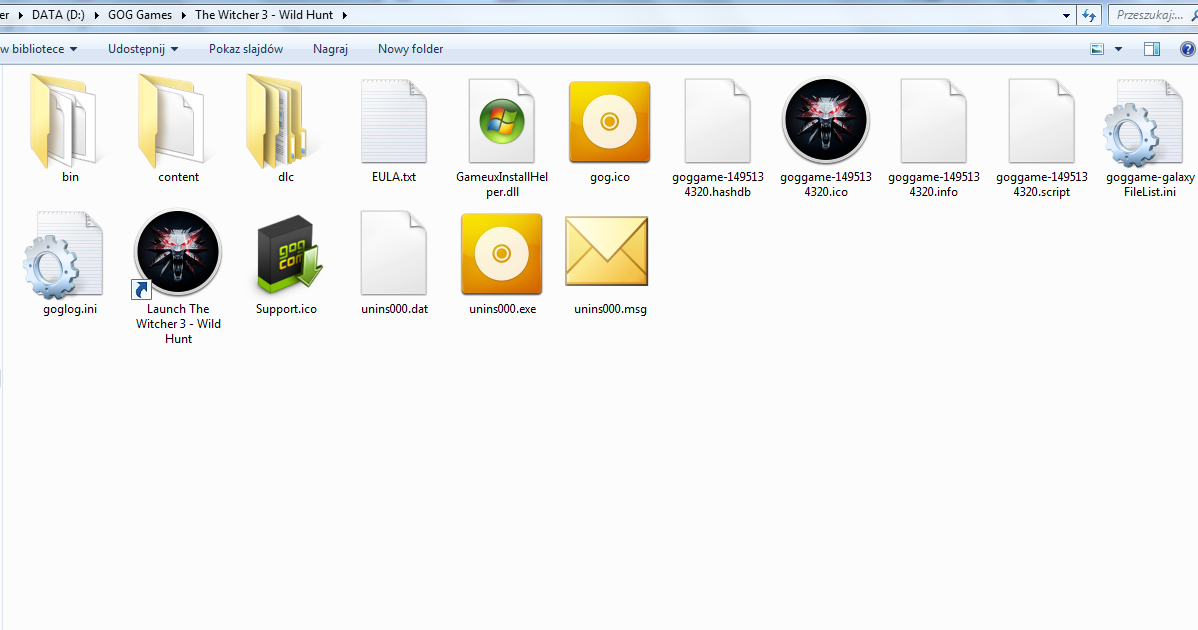Screen dimensions: 1198x630
Task: Click the goglog.ini name label
Action: [x=70, y=309]
